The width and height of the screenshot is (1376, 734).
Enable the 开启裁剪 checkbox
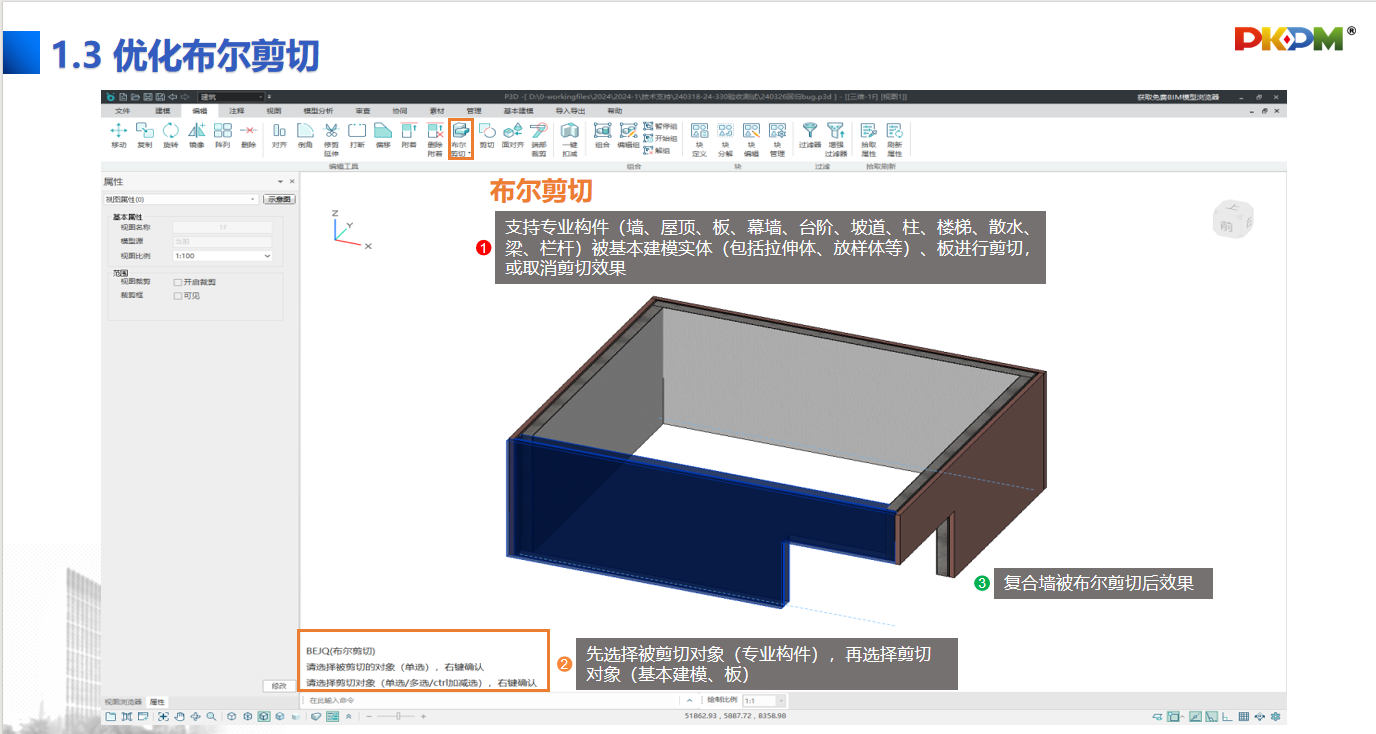click(x=178, y=282)
